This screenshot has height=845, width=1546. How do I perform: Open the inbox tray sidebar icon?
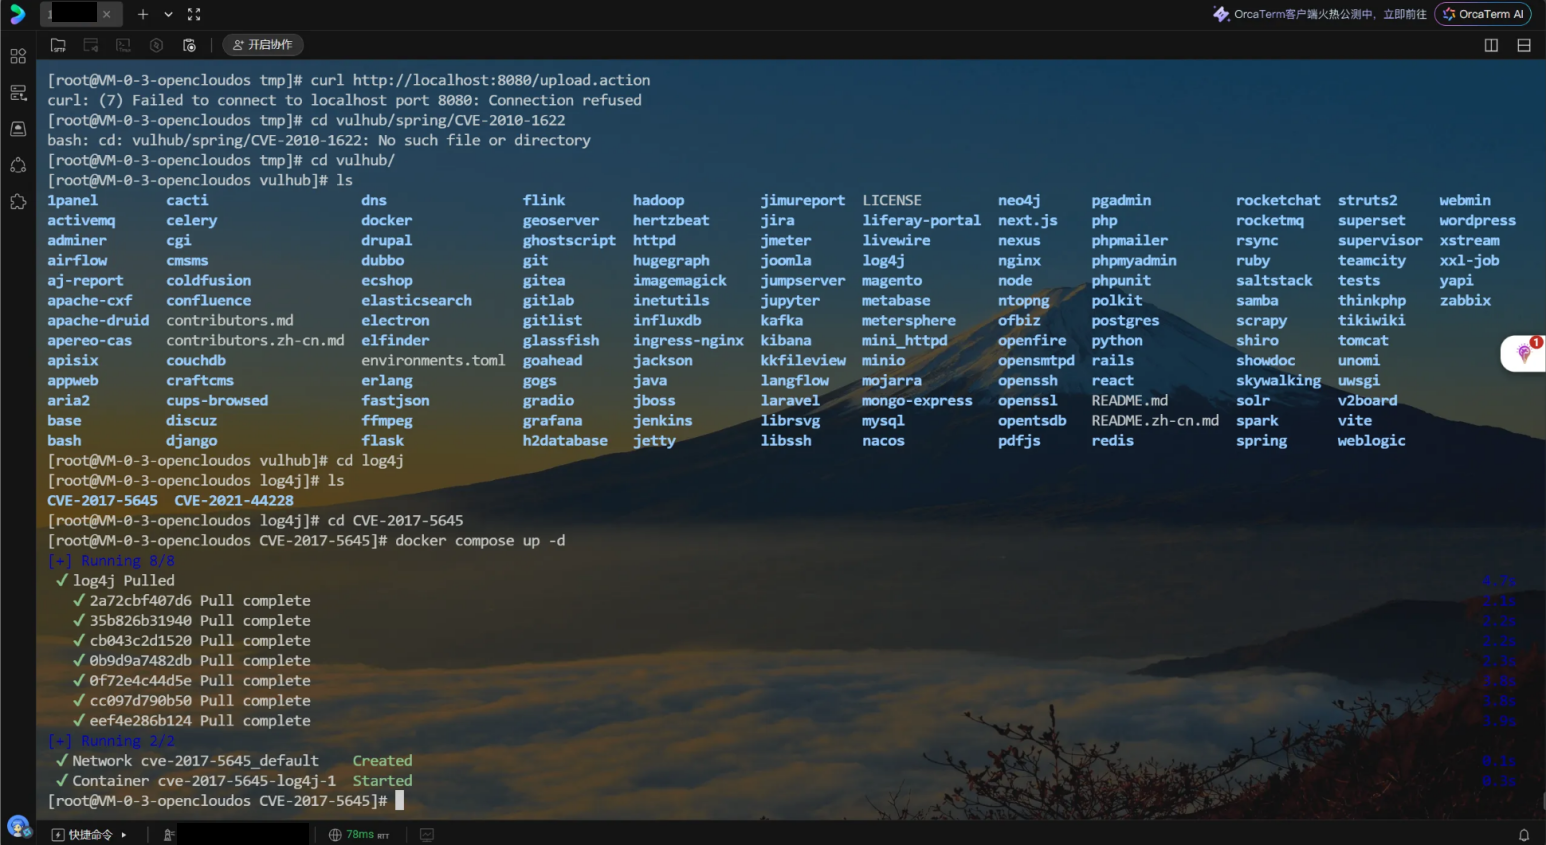coord(18,129)
